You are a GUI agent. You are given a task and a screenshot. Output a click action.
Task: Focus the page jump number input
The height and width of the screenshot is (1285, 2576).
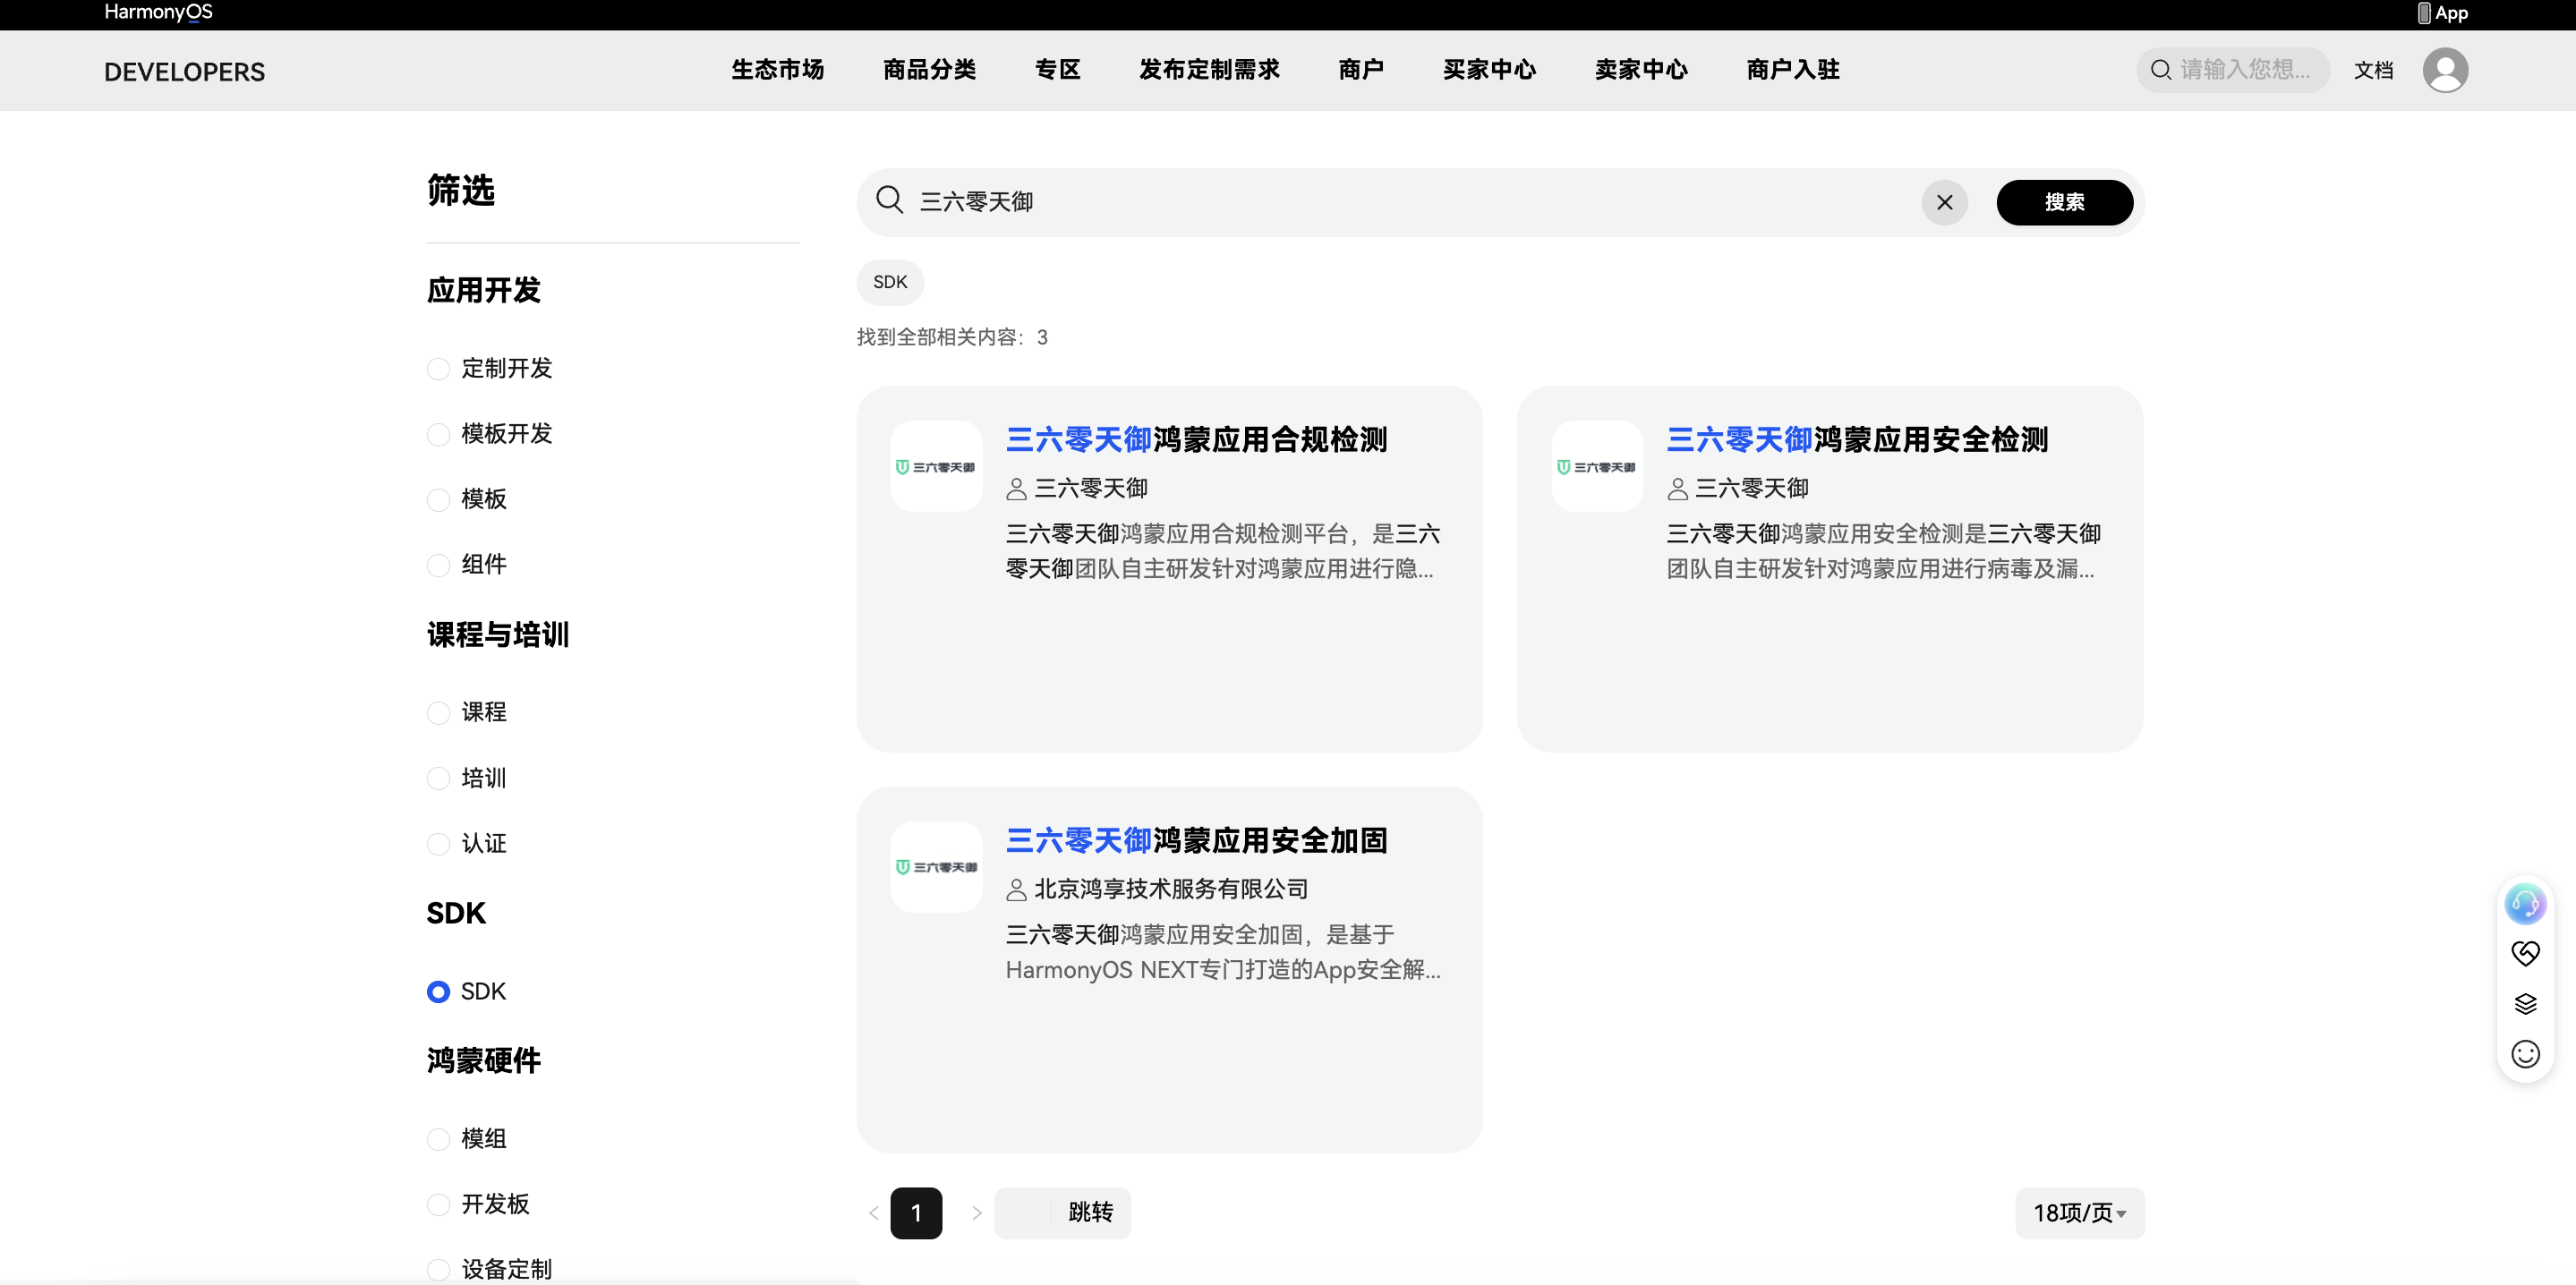click(x=1023, y=1212)
